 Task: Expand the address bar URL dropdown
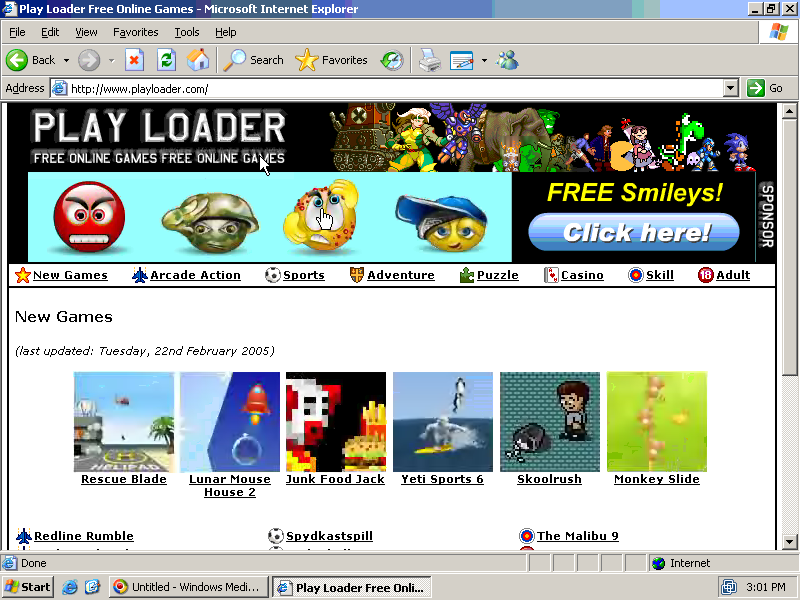[731, 88]
